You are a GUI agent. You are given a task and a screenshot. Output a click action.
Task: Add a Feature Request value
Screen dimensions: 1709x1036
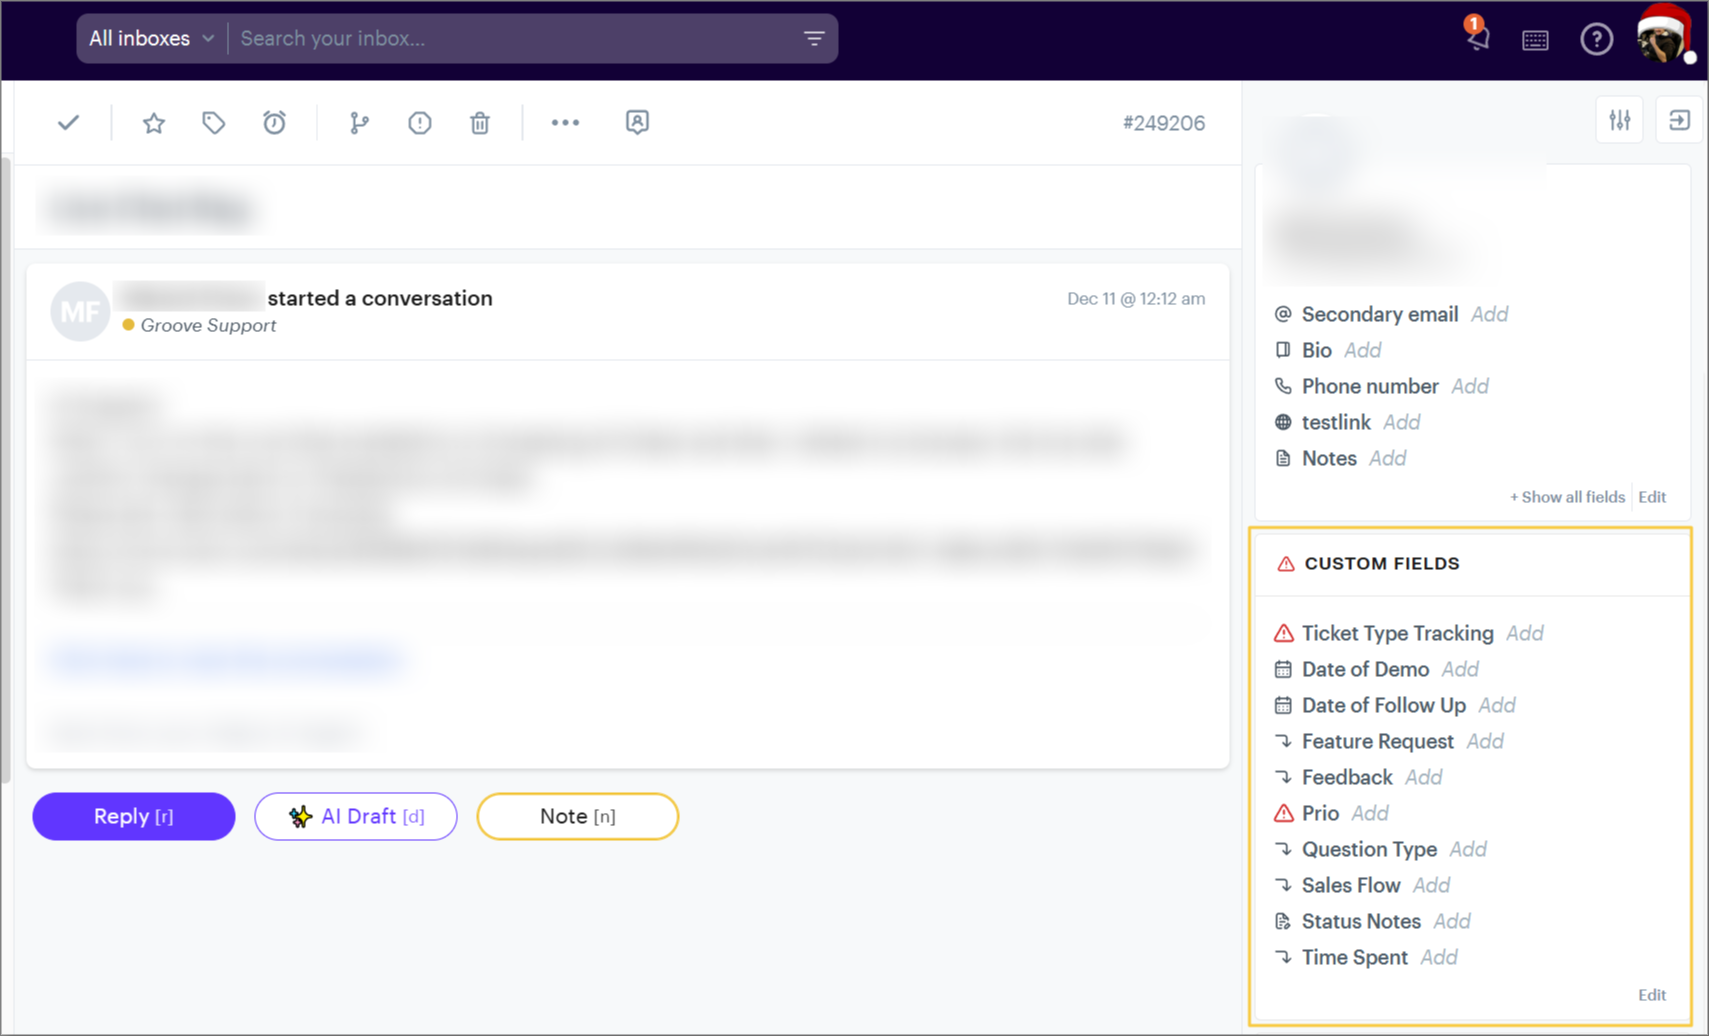tap(1485, 741)
